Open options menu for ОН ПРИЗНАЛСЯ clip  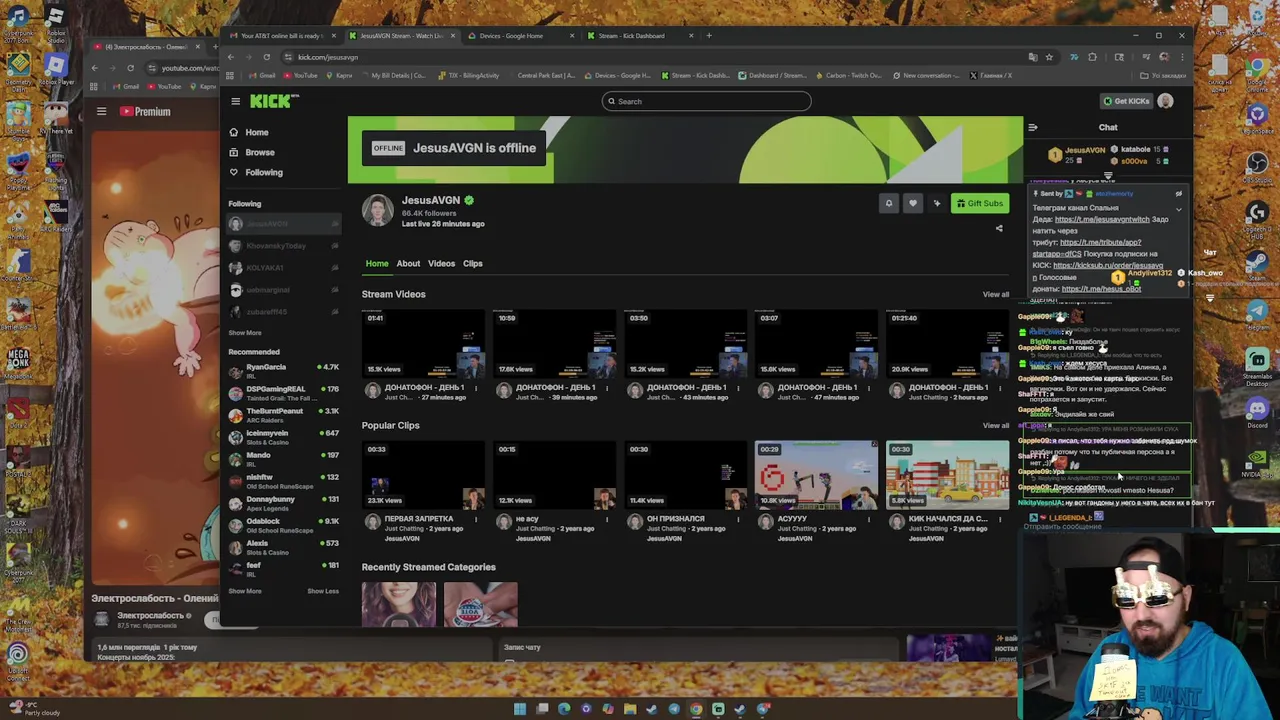738,519
